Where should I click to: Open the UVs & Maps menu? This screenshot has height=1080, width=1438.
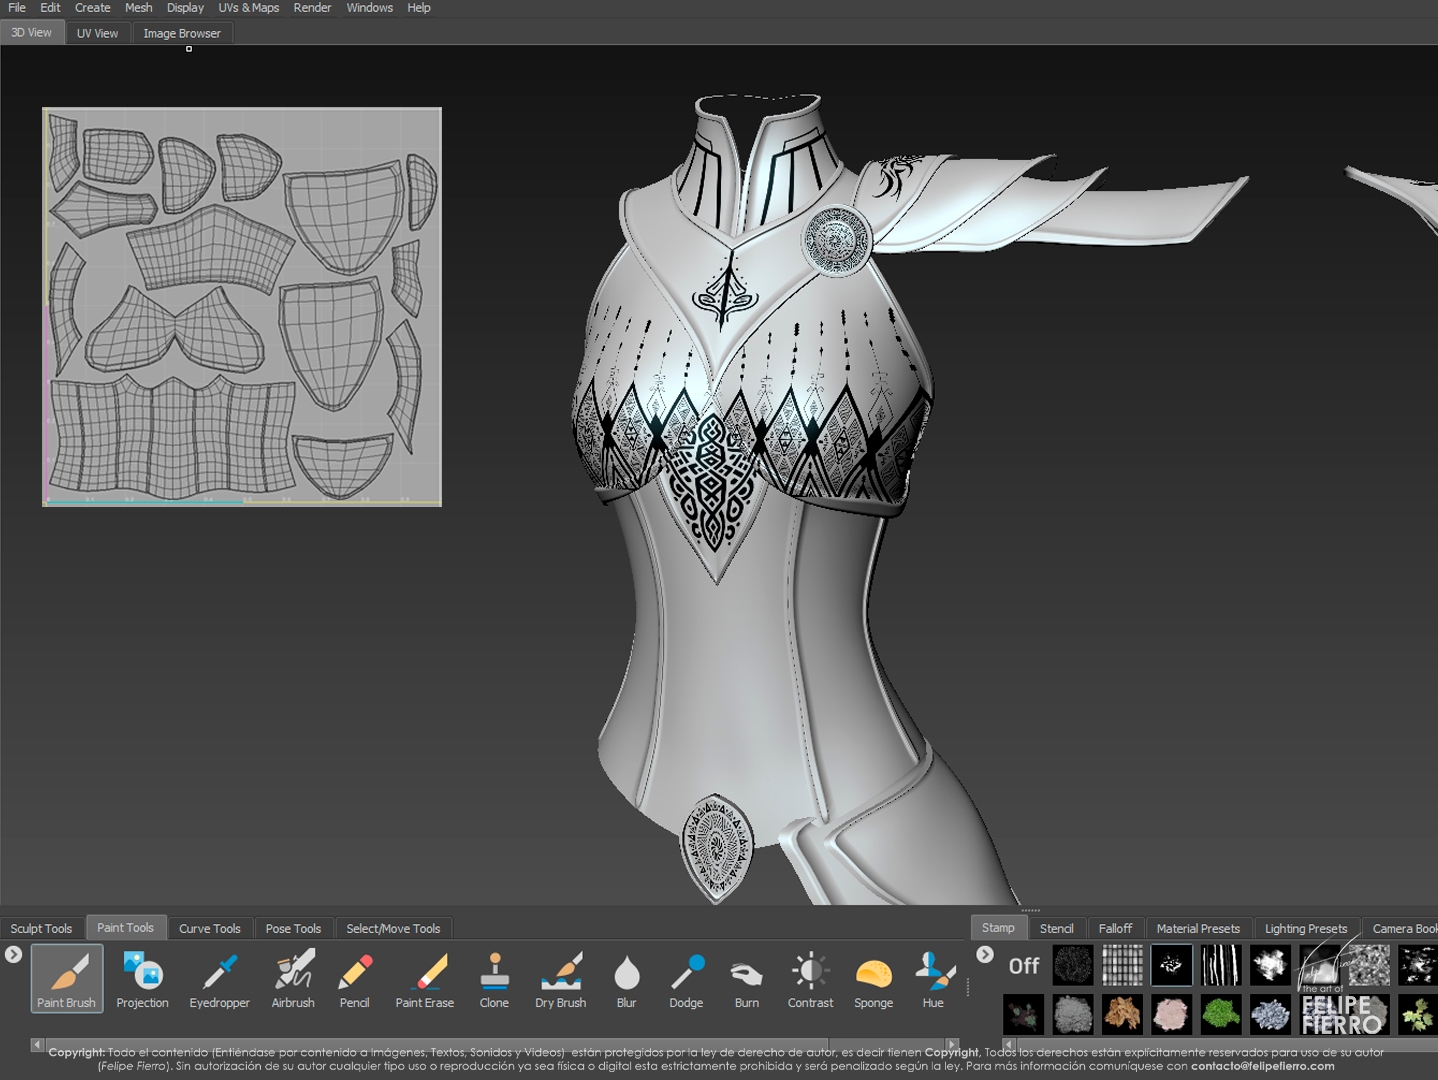click(x=248, y=8)
